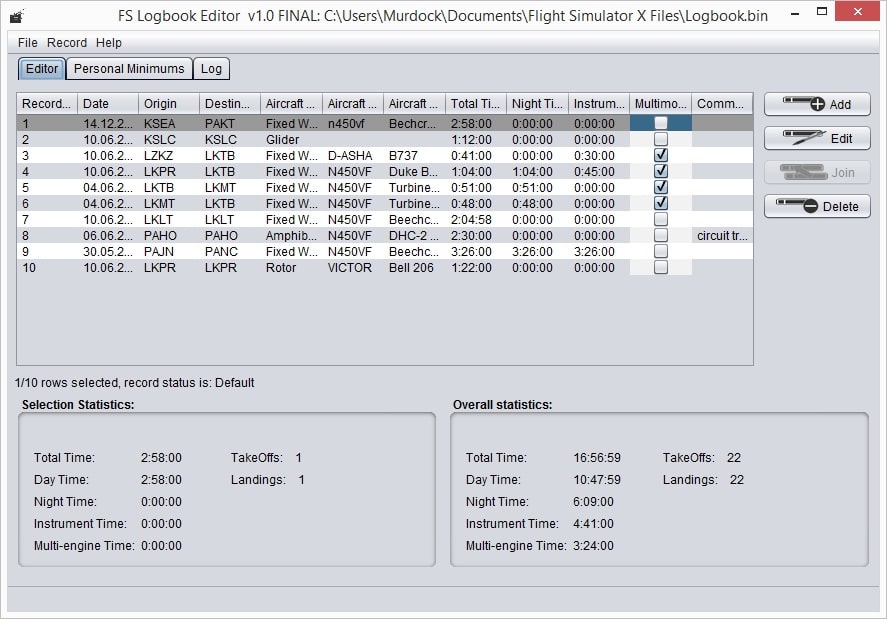Image resolution: width=887 pixels, height=619 pixels.
Task: Switch to the Log tab
Action: [x=211, y=69]
